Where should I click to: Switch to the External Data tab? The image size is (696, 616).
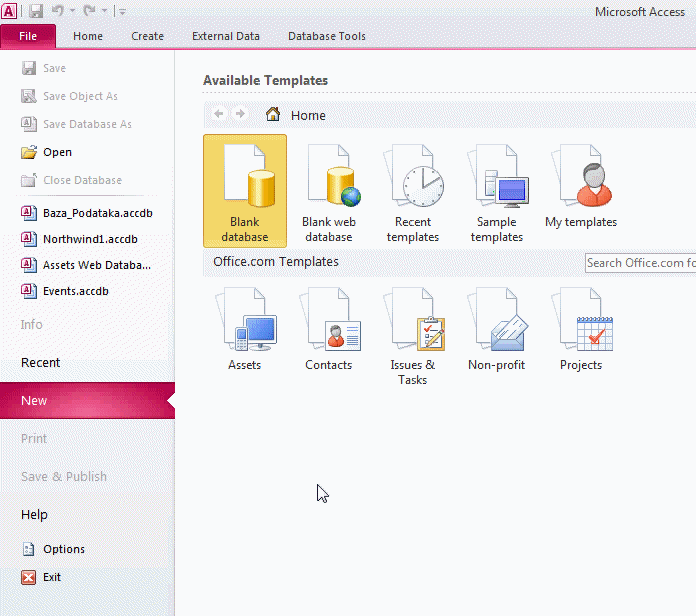point(225,36)
